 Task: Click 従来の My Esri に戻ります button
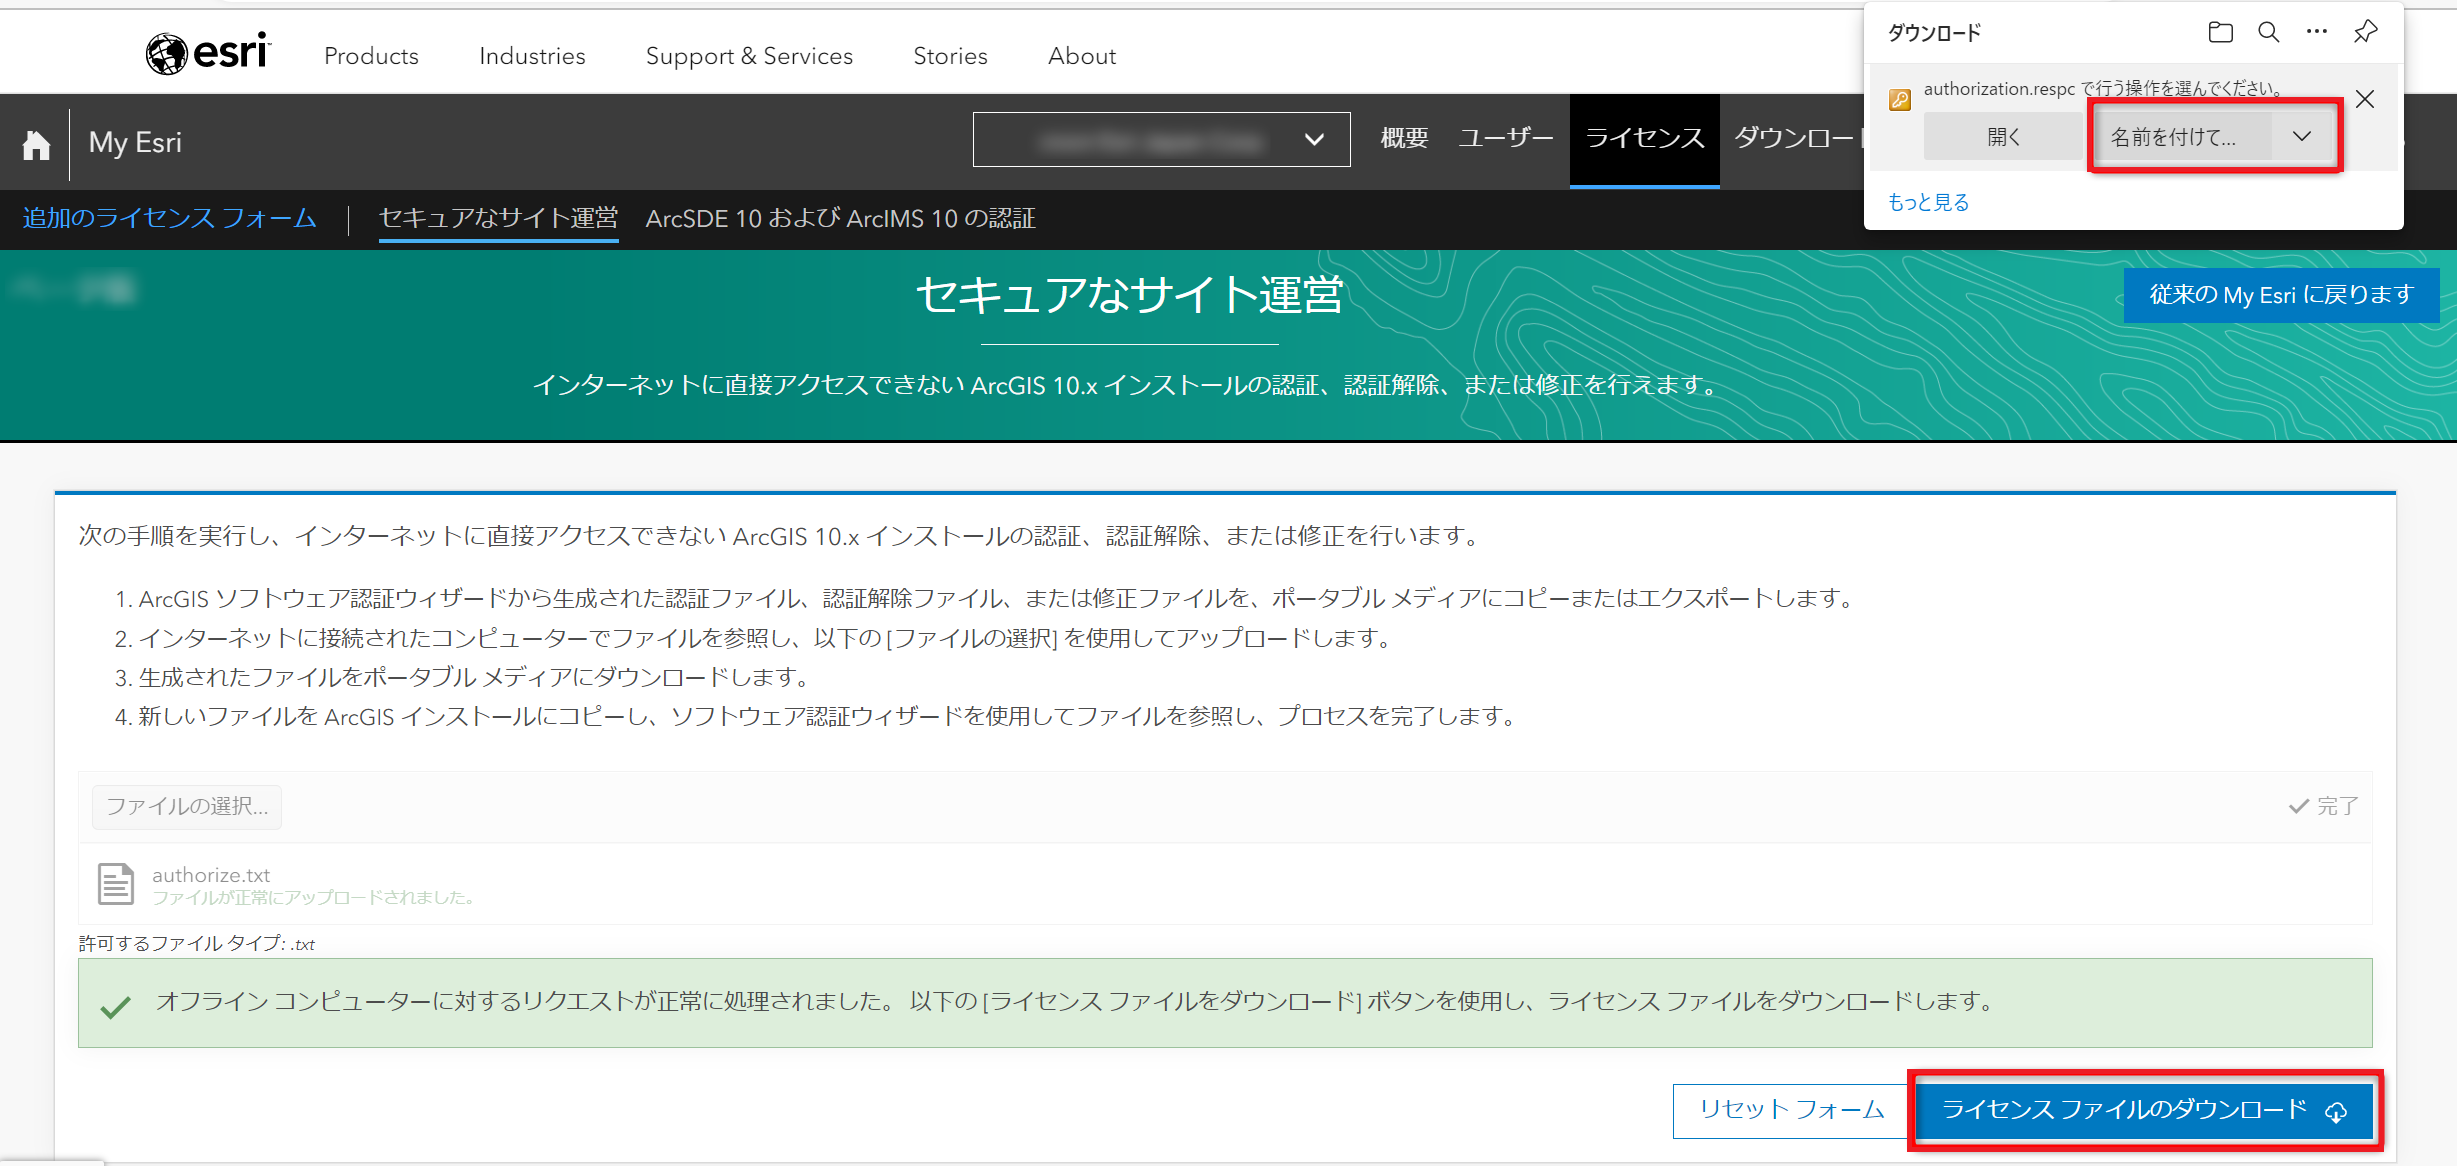(2281, 295)
